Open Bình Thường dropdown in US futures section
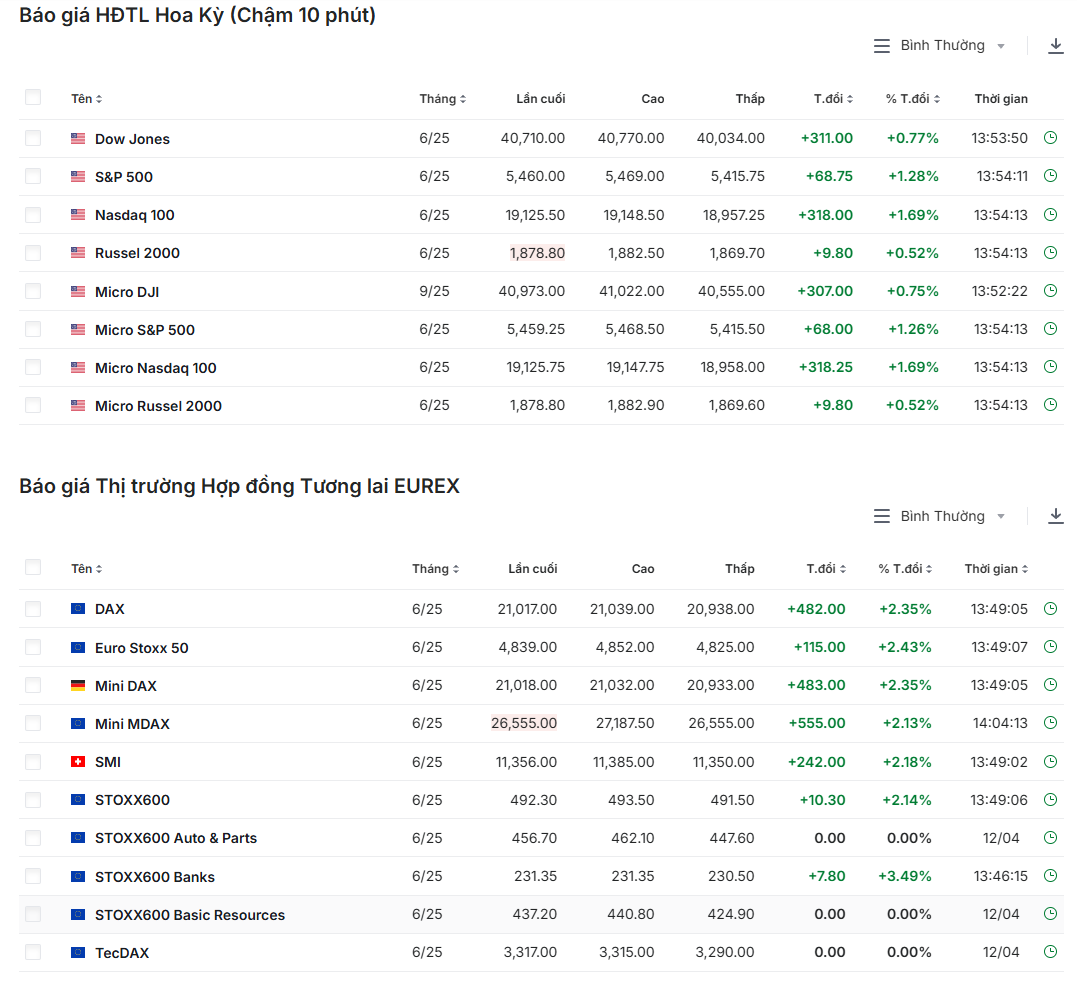 940,46
